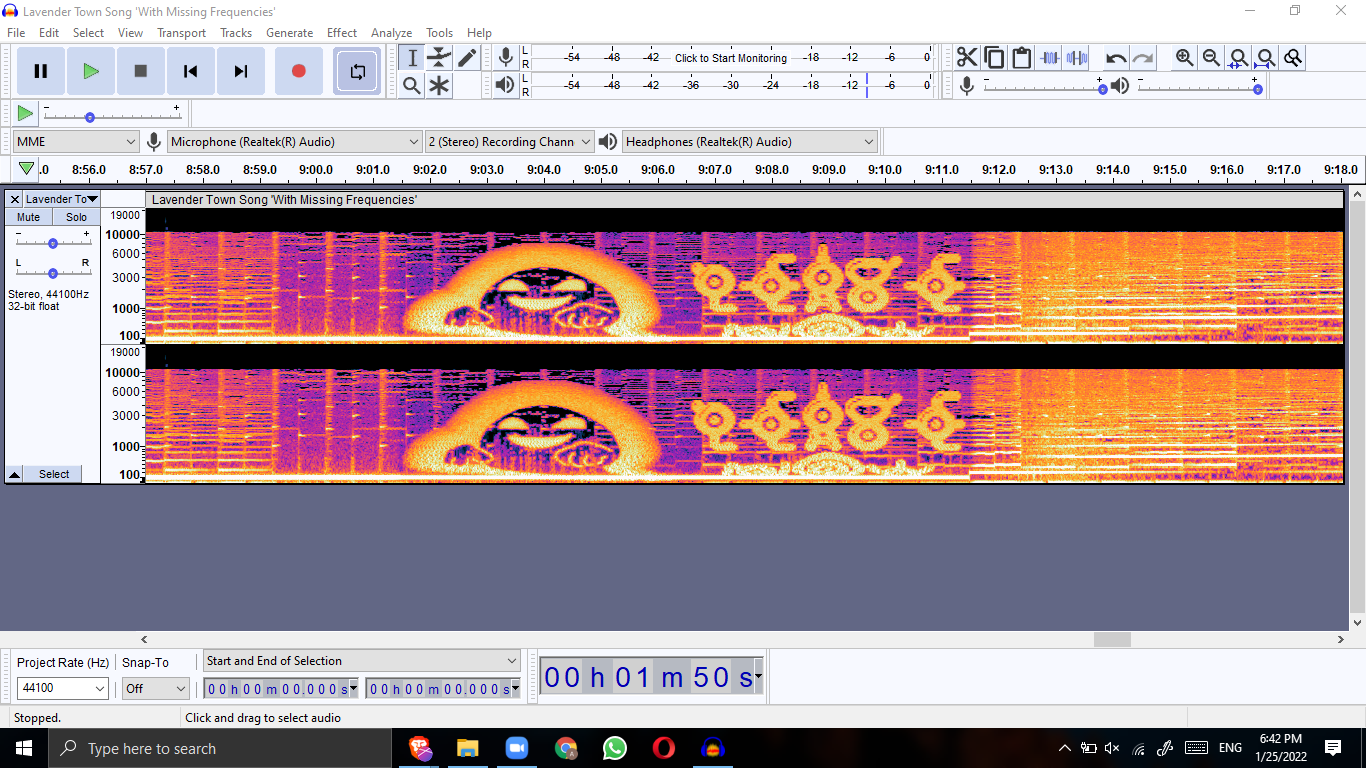
Task: Open the Snap-To Off dropdown
Action: [x=155, y=688]
